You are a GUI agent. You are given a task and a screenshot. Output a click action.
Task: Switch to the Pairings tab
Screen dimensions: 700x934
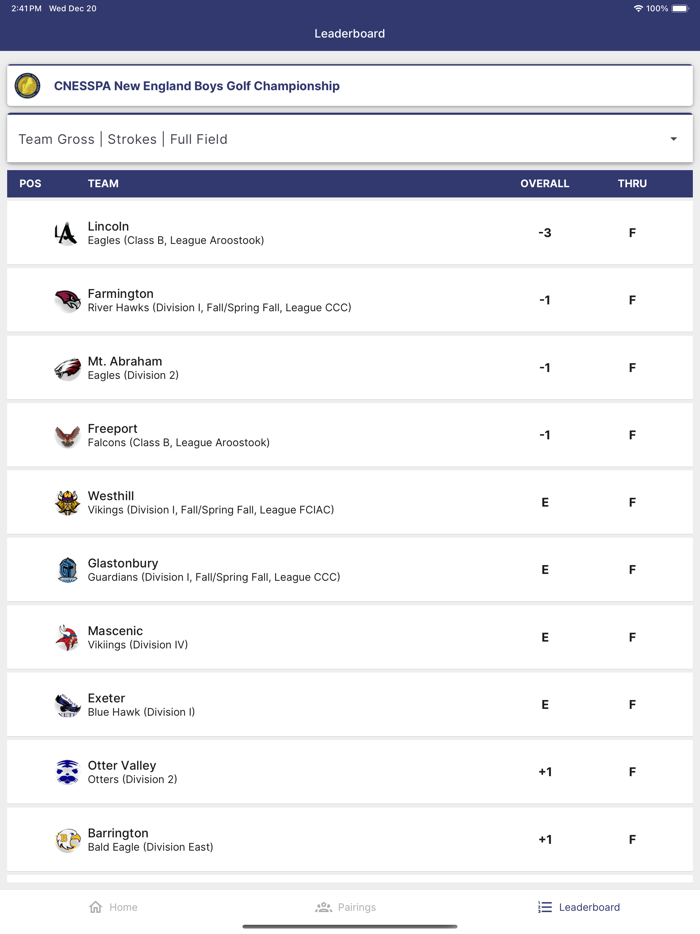coord(347,907)
